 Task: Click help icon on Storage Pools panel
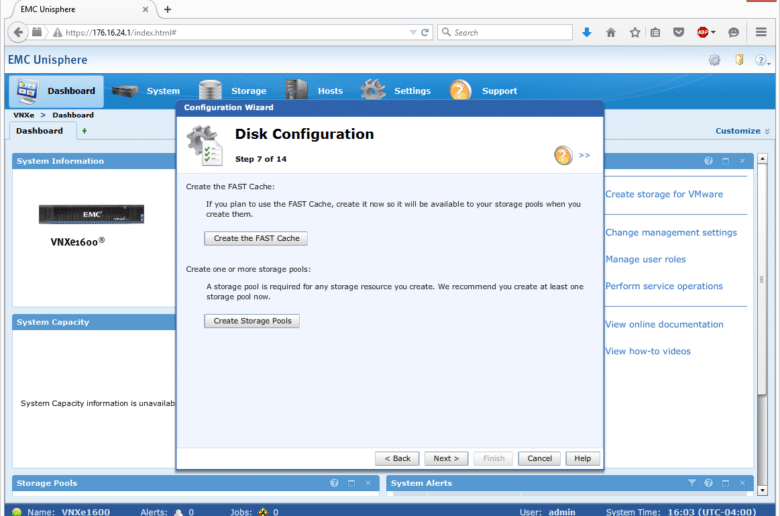click(x=334, y=483)
